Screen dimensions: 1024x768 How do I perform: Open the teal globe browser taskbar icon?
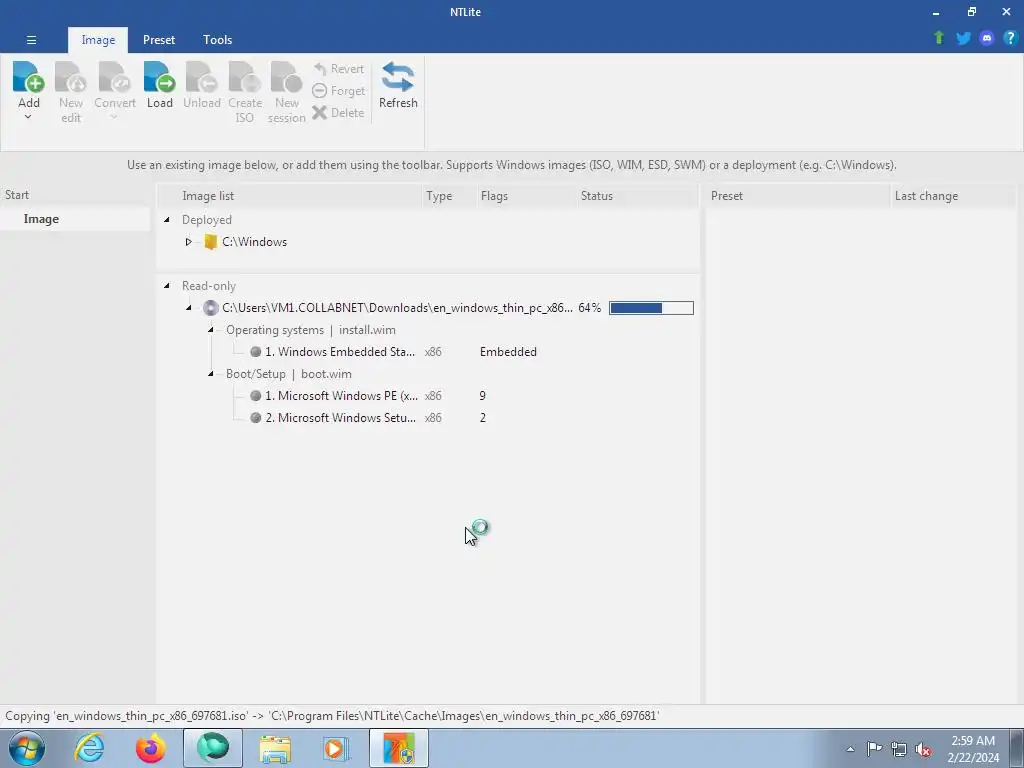coord(213,748)
